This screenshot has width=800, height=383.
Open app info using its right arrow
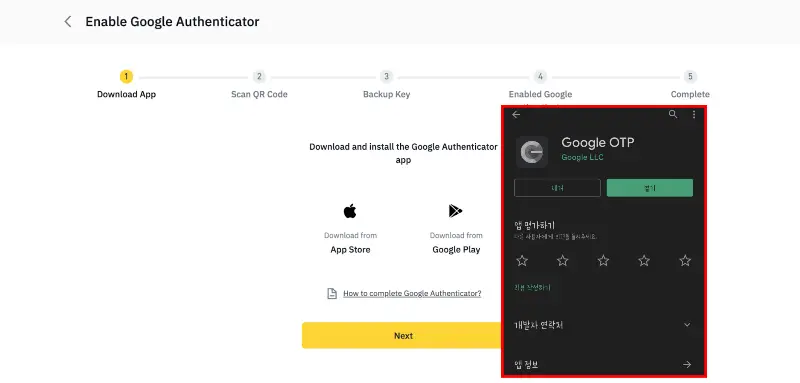[x=687, y=364]
